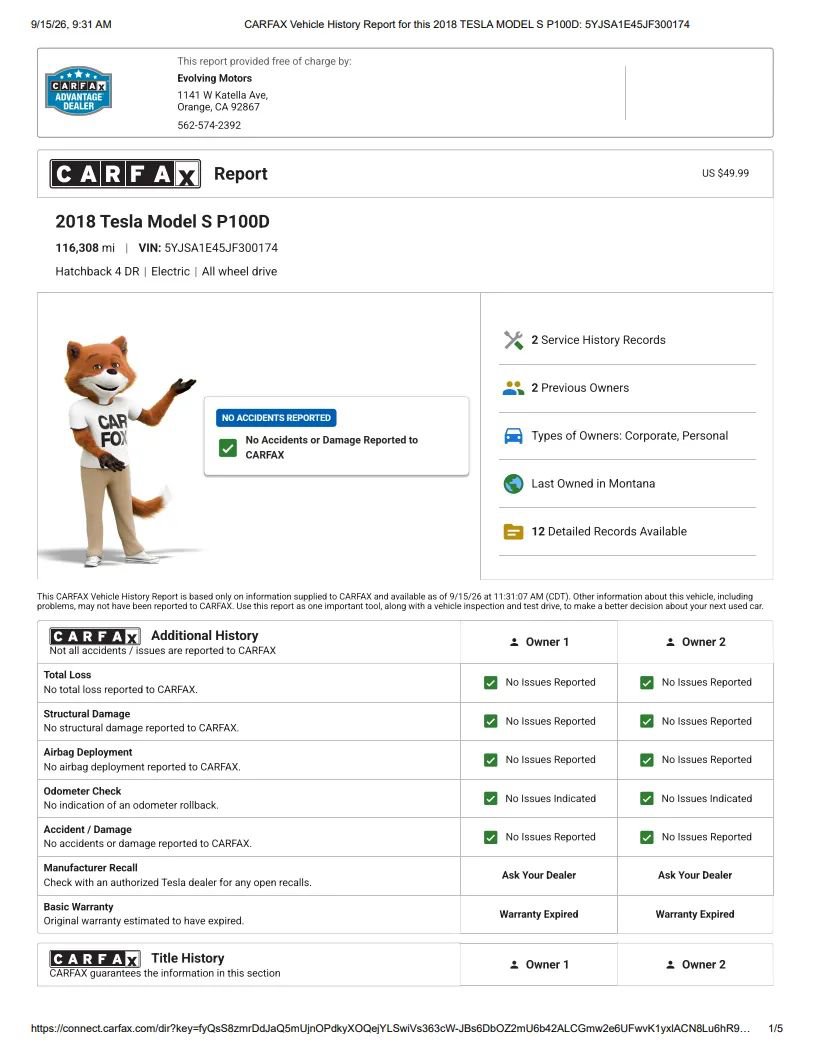Image resolution: width=814 pixels, height=1052 pixels.
Task: Click Airbag Deployment checkmark for Owner 2
Action: click(x=647, y=760)
